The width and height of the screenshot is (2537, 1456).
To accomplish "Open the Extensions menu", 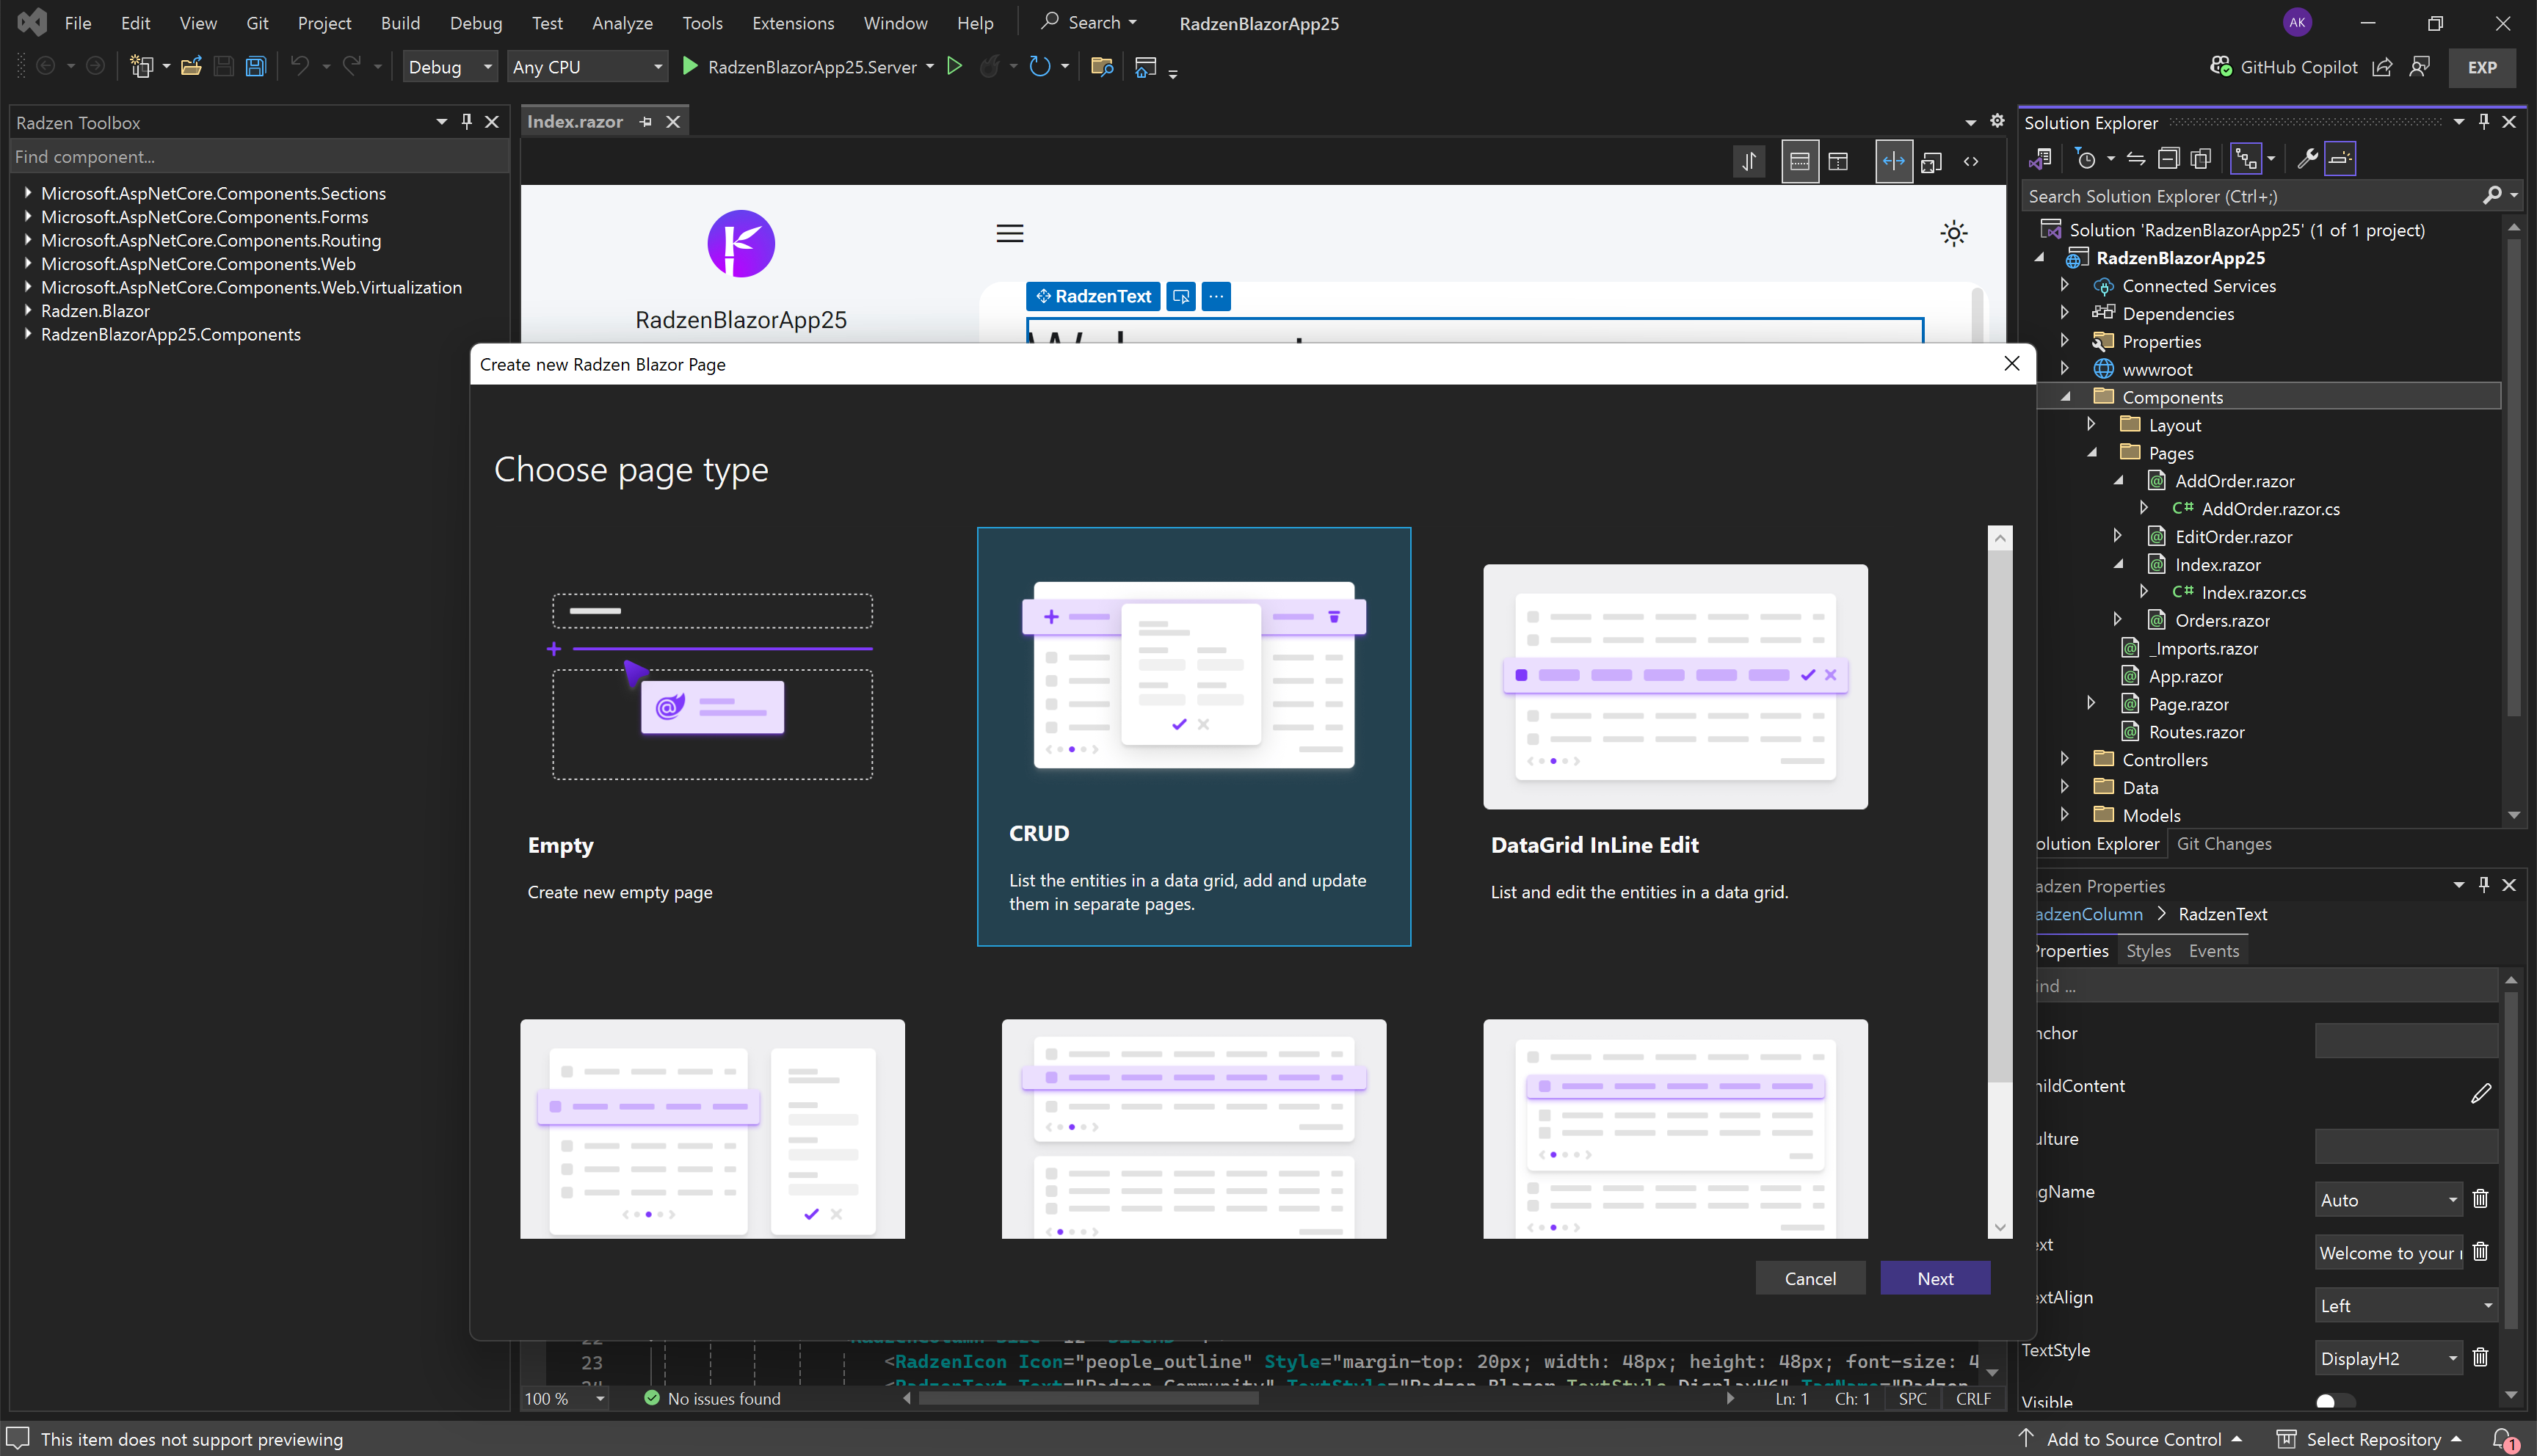I will coord(793,23).
